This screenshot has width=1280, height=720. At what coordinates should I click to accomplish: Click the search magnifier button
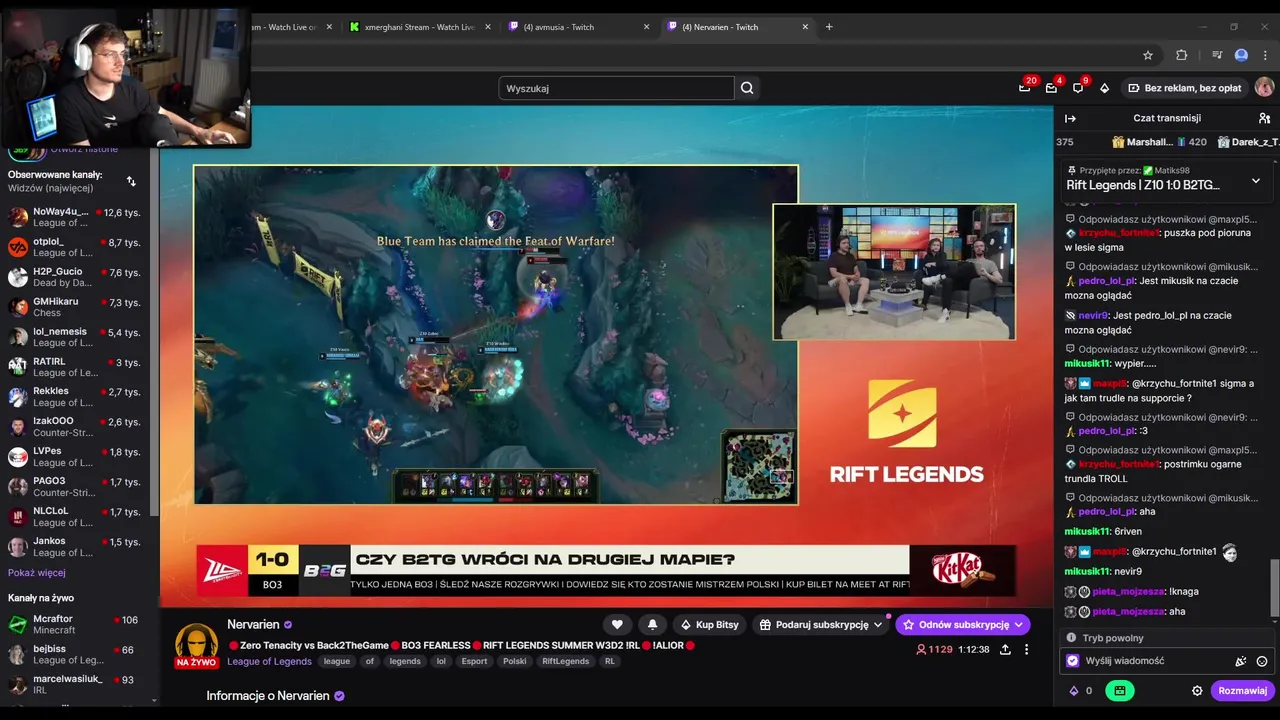coord(747,88)
